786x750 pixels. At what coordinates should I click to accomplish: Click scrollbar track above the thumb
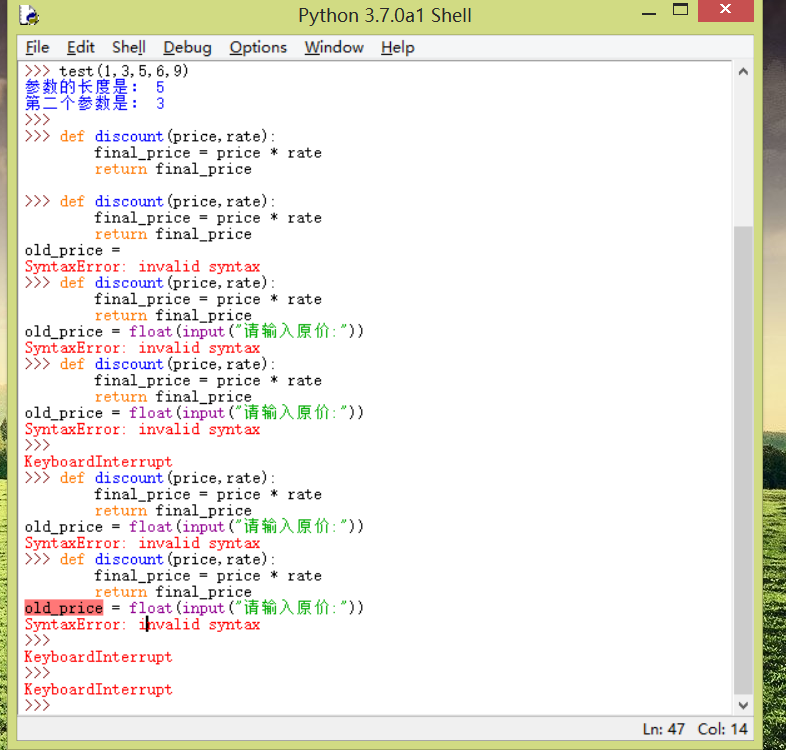click(743, 150)
